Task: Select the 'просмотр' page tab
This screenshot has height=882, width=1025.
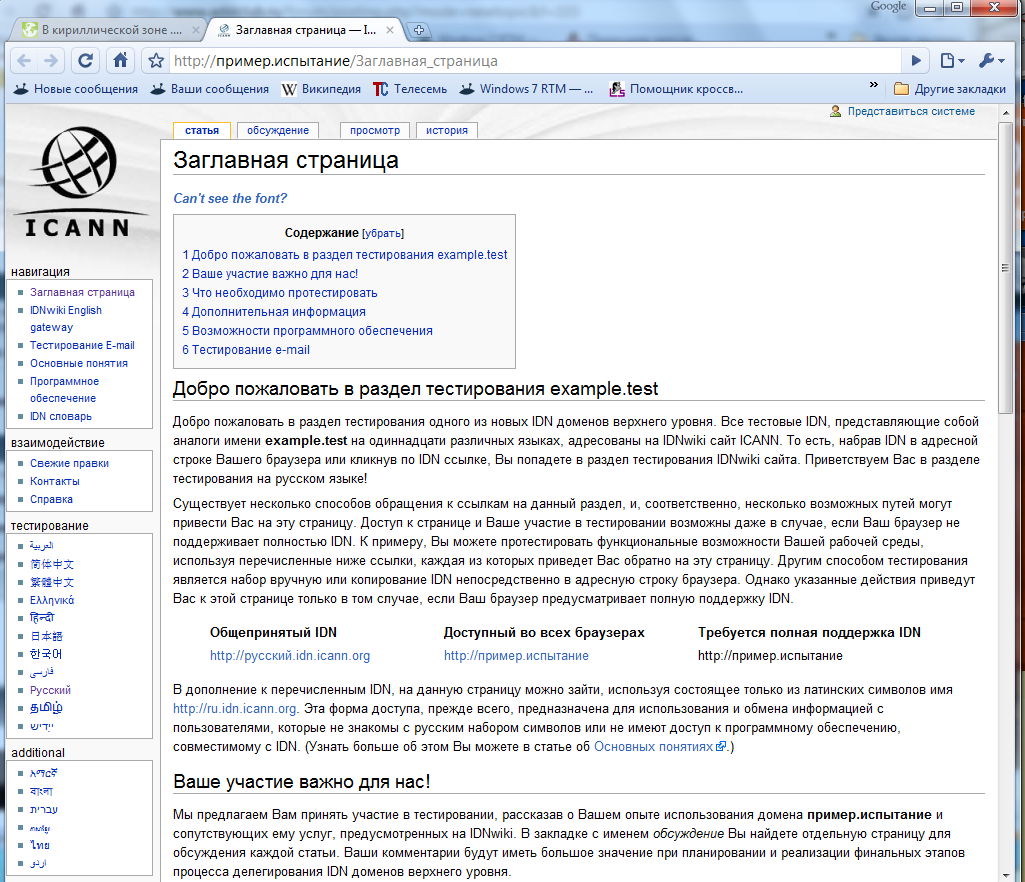Action: click(375, 130)
